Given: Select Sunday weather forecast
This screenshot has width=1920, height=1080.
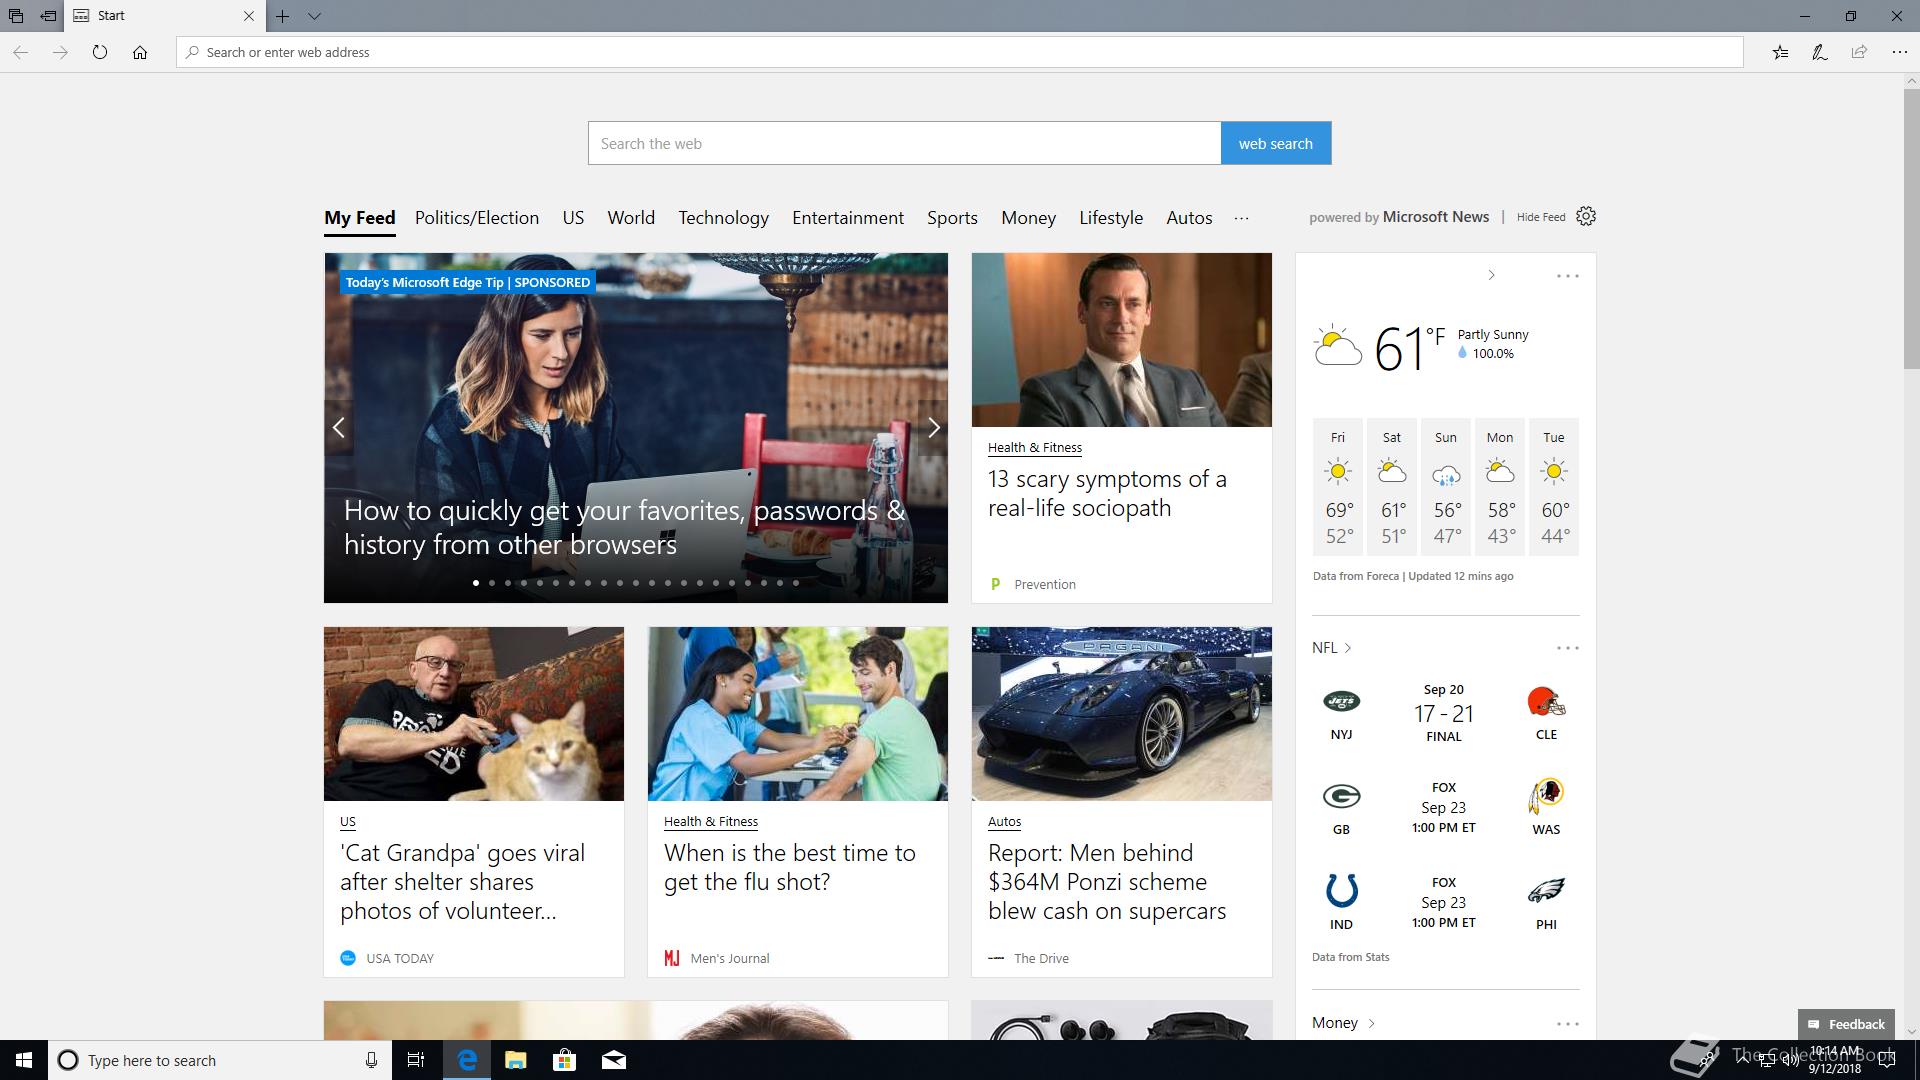Looking at the screenshot, I should point(1446,487).
